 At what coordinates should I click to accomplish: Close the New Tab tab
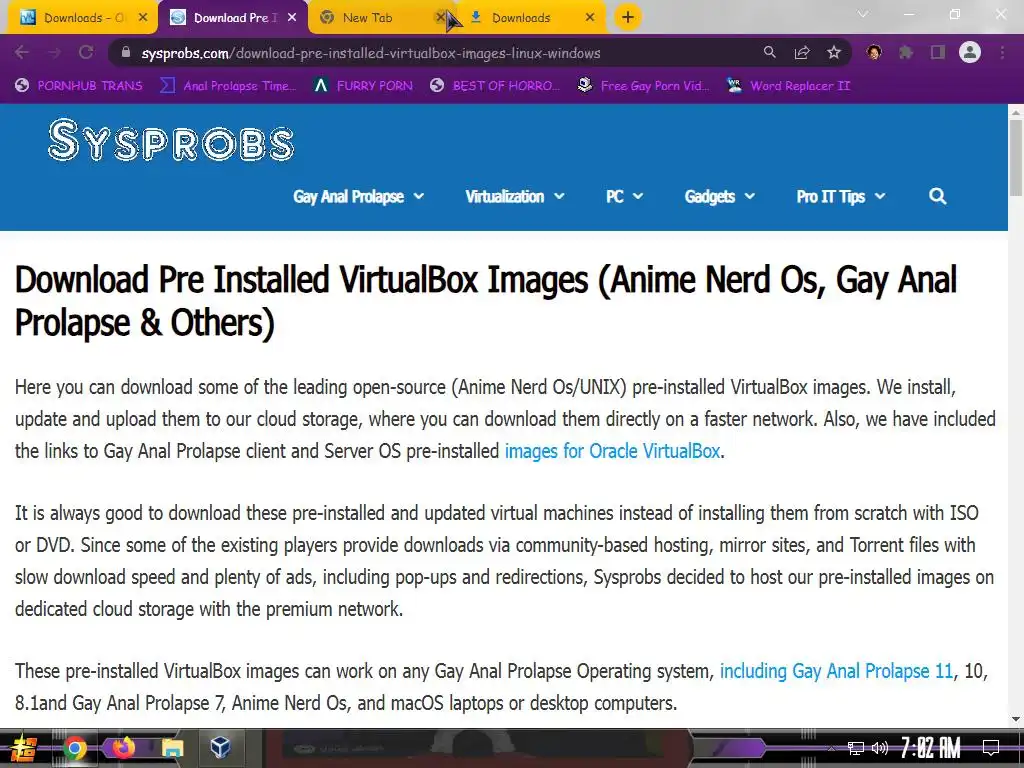(x=441, y=18)
